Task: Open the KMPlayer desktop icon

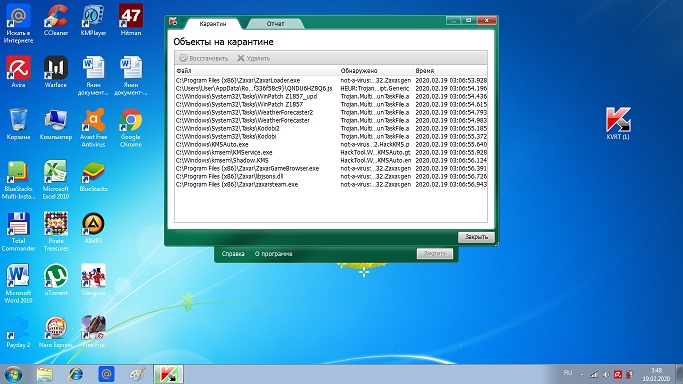Action: pyautogui.click(x=93, y=20)
